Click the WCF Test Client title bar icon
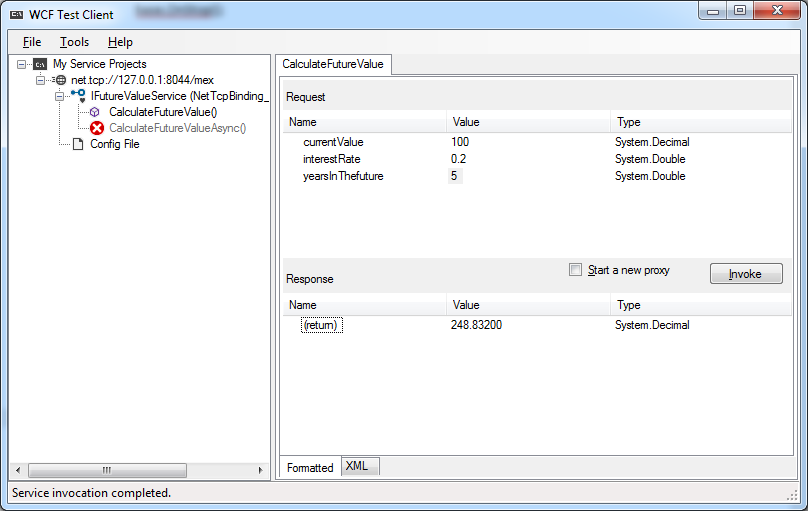 (17, 14)
